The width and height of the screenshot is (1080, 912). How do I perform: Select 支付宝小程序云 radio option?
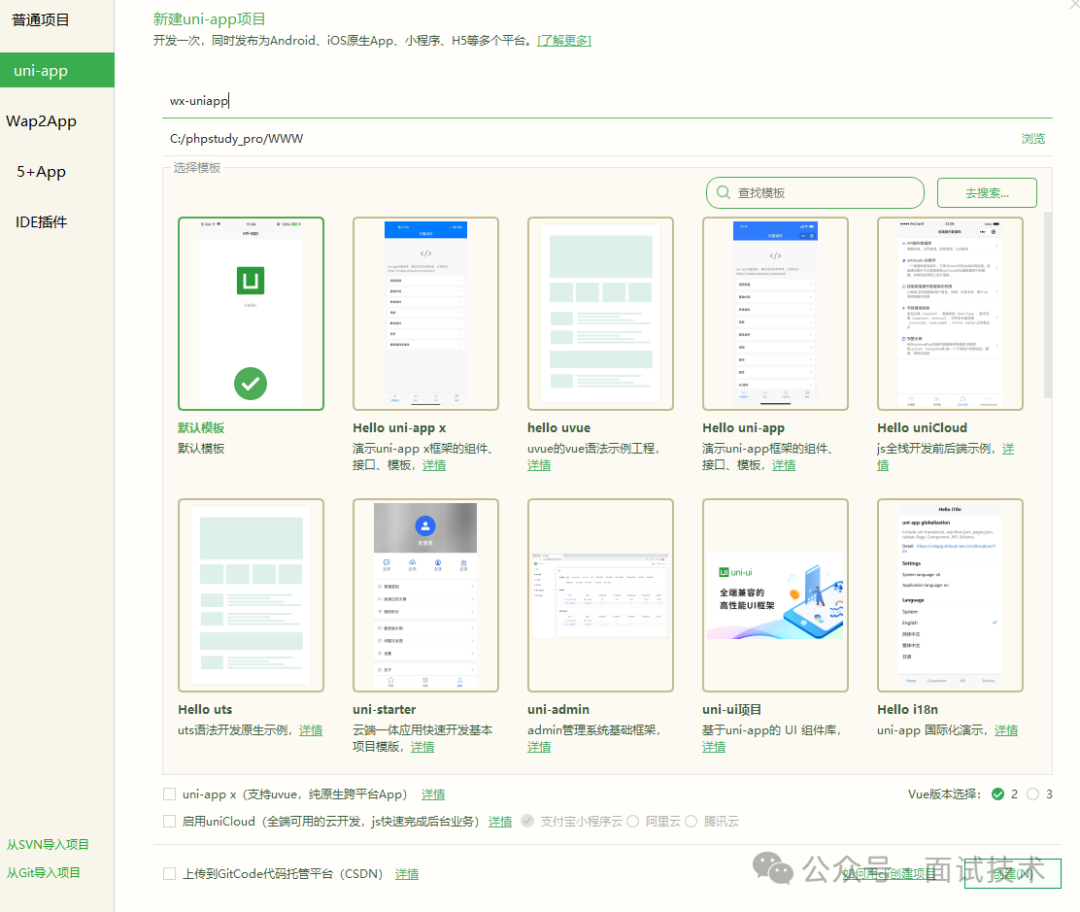(x=528, y=821)
